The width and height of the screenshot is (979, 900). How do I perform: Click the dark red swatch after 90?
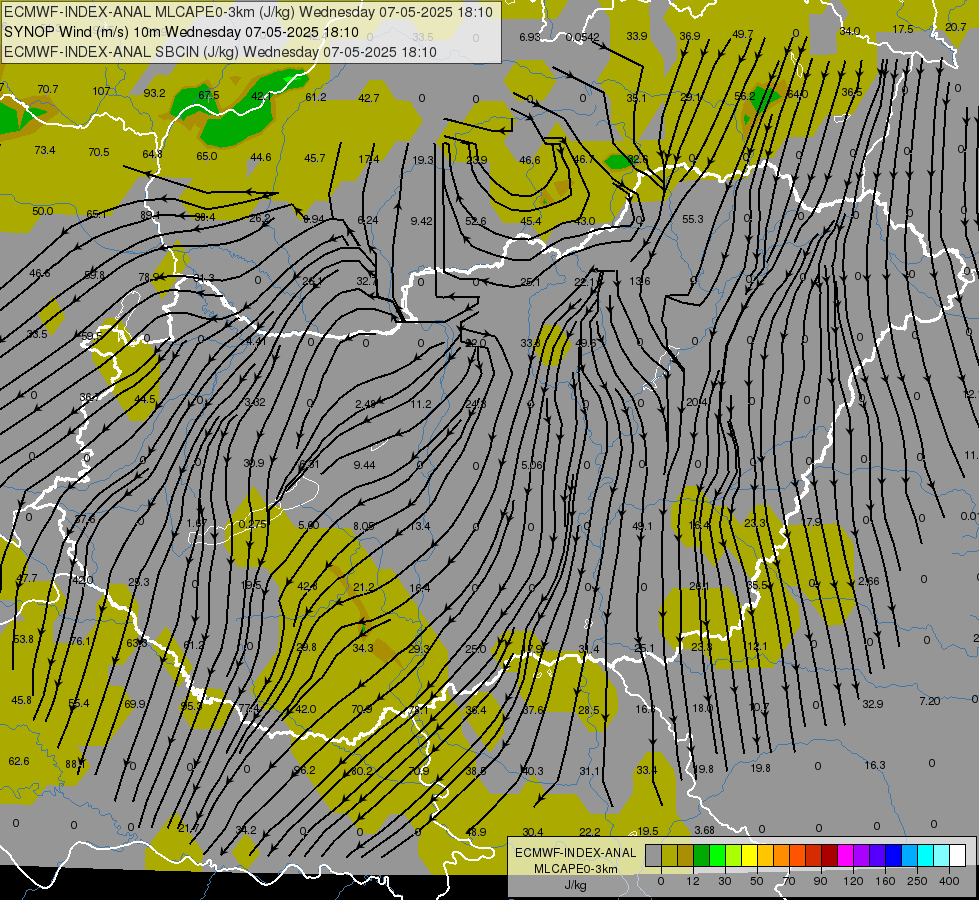coord(830,855)
